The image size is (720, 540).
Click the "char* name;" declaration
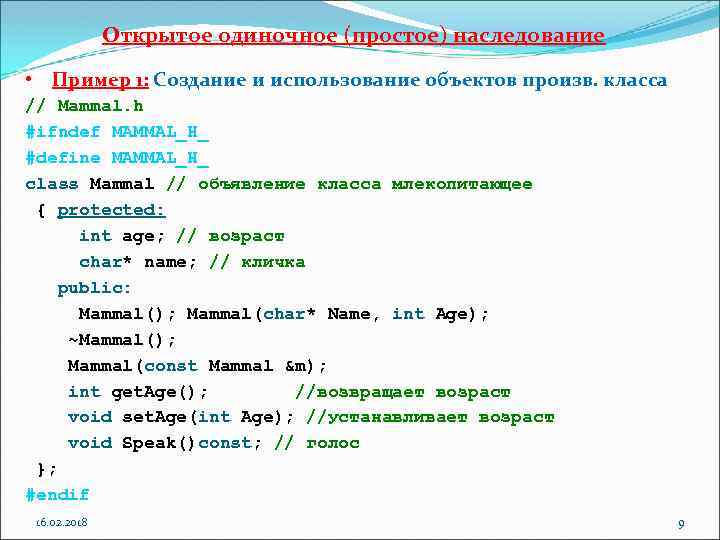[138, 262]
